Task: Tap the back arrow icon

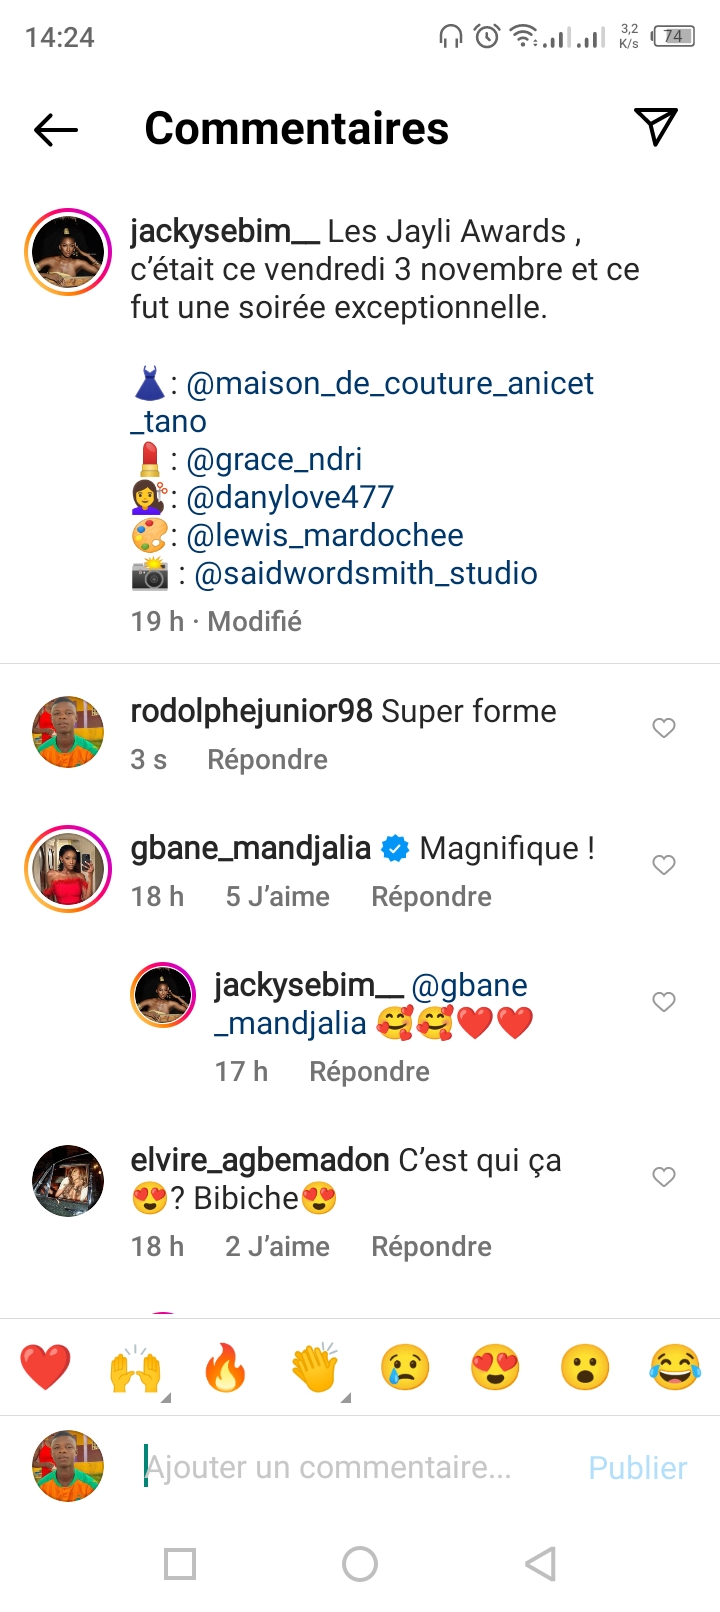Action: click(56, 129)
